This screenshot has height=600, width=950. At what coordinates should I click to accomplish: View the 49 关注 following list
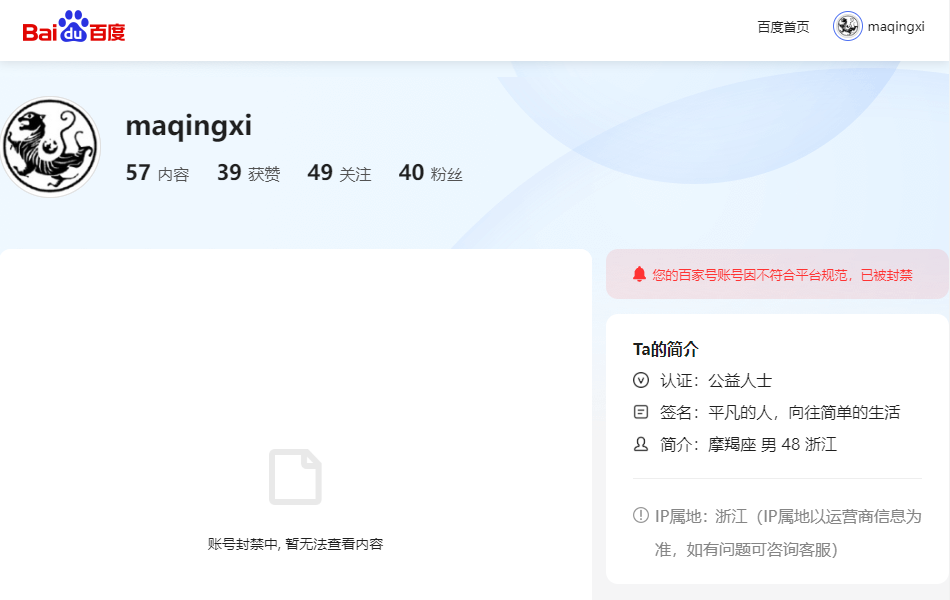(x=339, y=173)
